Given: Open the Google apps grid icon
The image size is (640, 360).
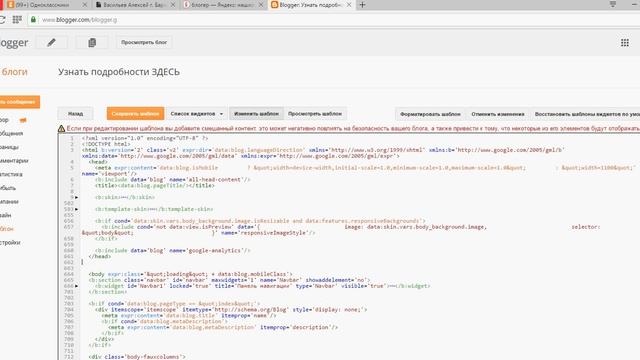Looking at the screenshot, I should click(624, 43).
